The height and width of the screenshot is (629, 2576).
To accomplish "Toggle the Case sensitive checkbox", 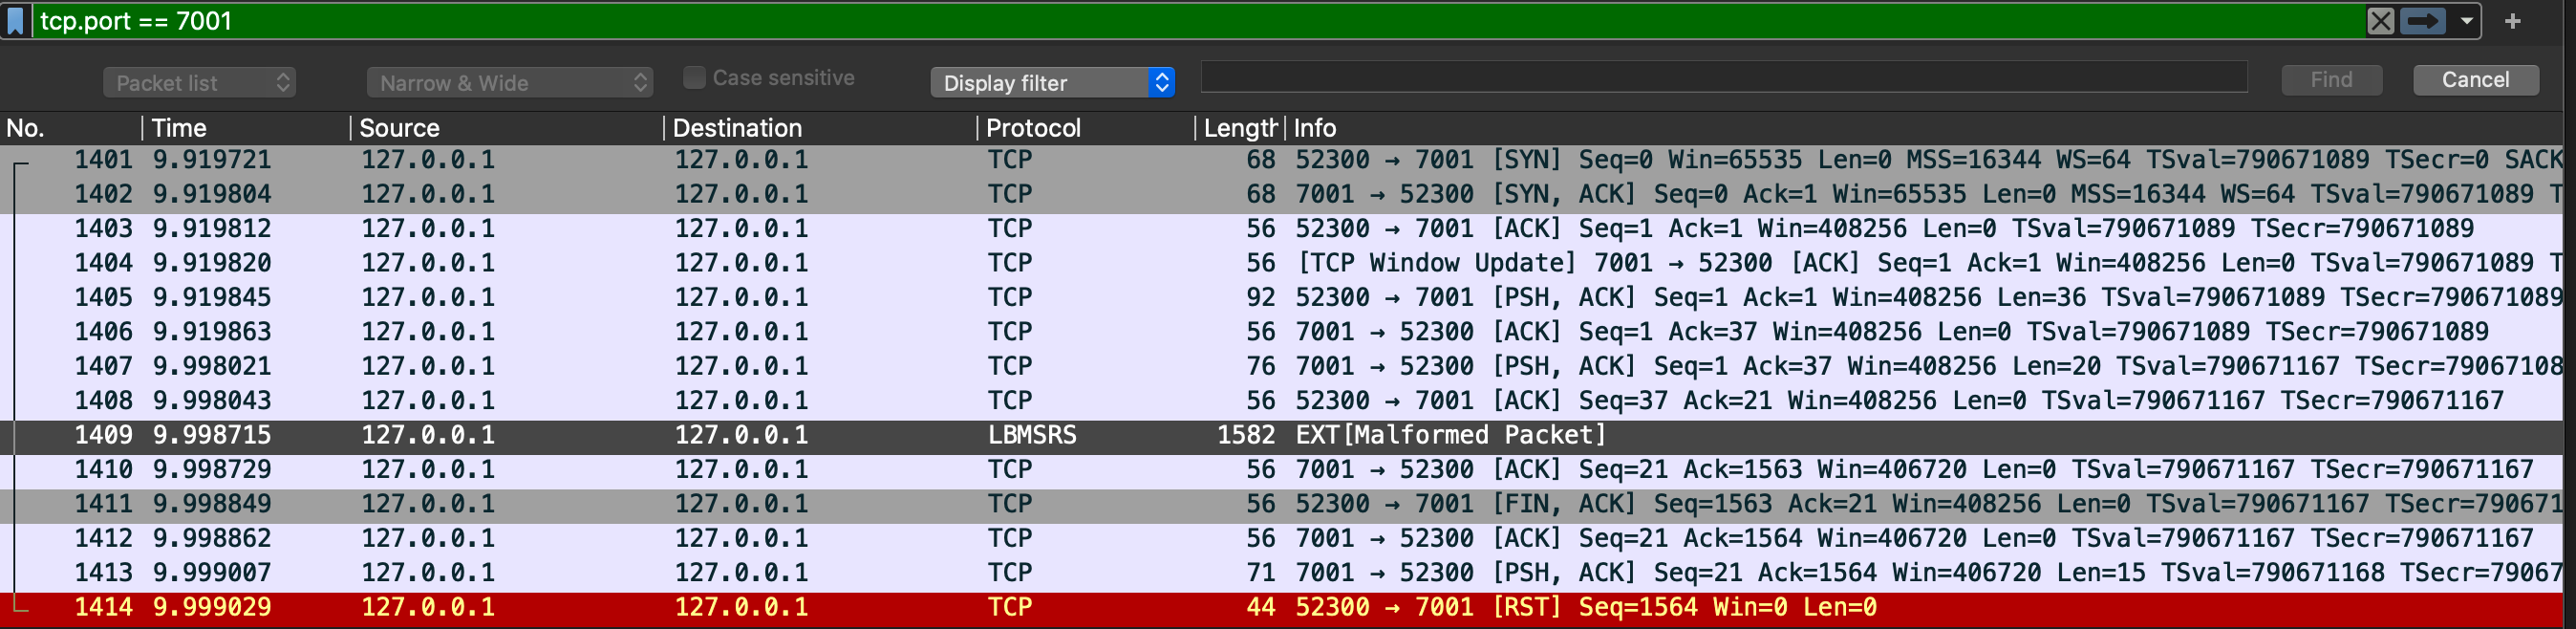I will point(694,78).
